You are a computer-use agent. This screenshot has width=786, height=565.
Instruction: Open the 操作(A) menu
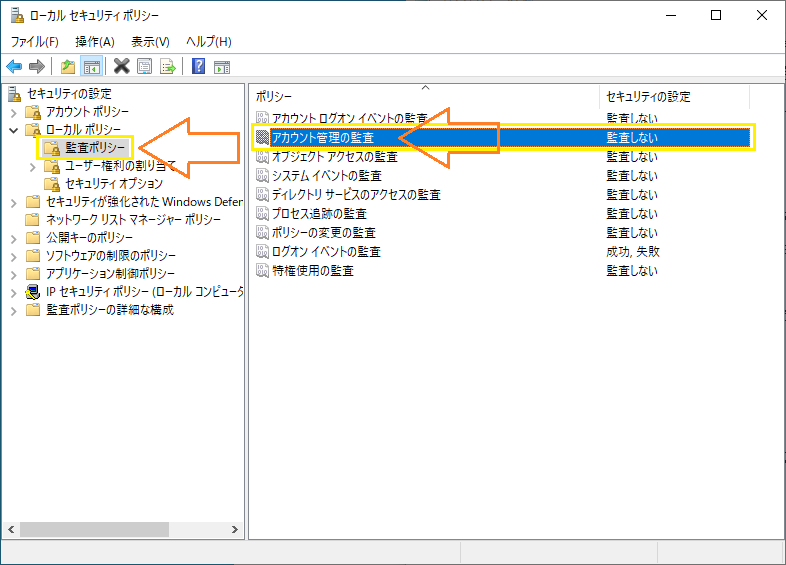click(x=95, y=42)
